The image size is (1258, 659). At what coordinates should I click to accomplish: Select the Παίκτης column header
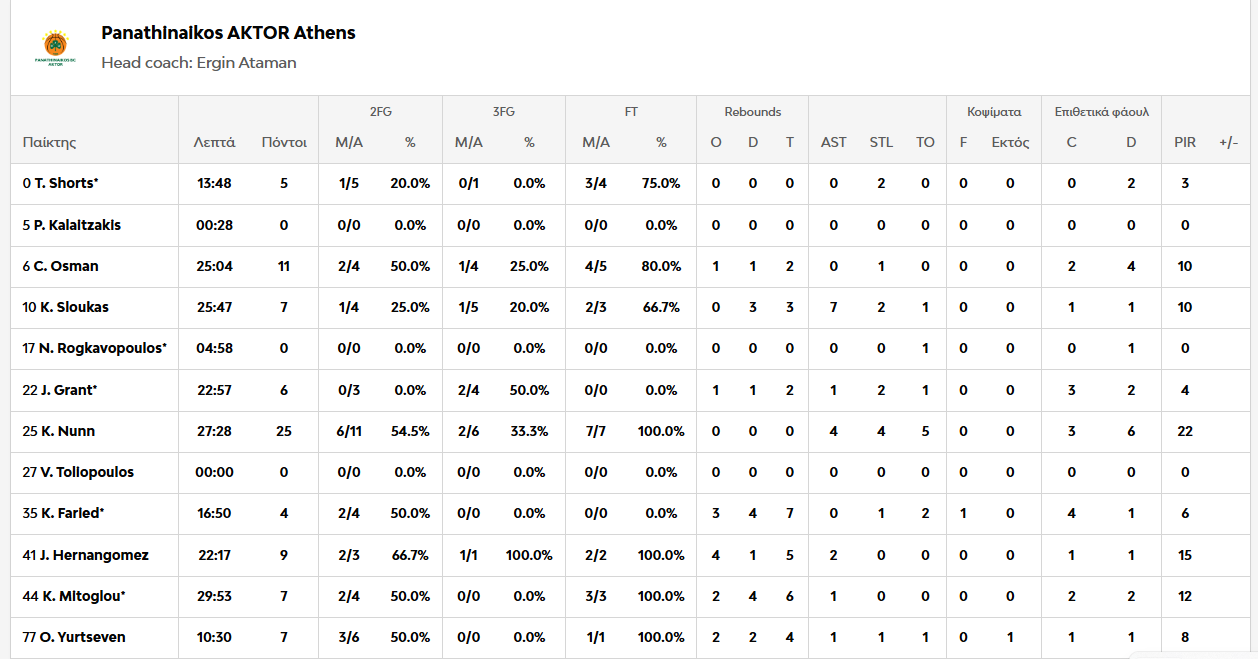point(50,142)
